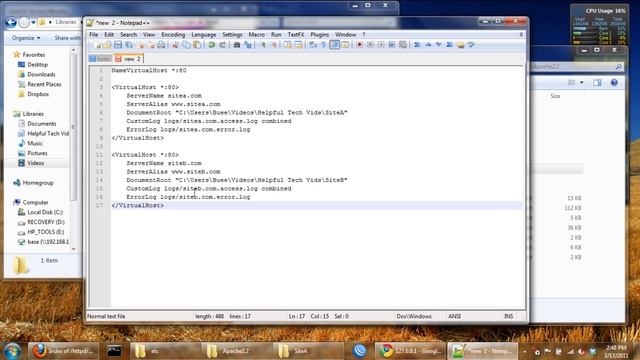Image resolution: width=640 pixels, height=360 pixels.
Task: Select Videos library in navigation pane
Action: pyautogui.click(x=36, y=163)
